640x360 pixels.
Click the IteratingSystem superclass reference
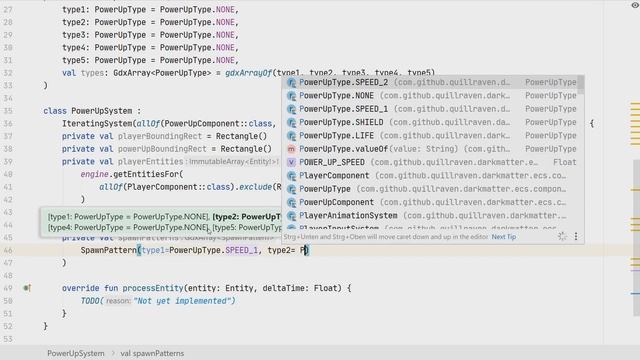click(97, 124)
